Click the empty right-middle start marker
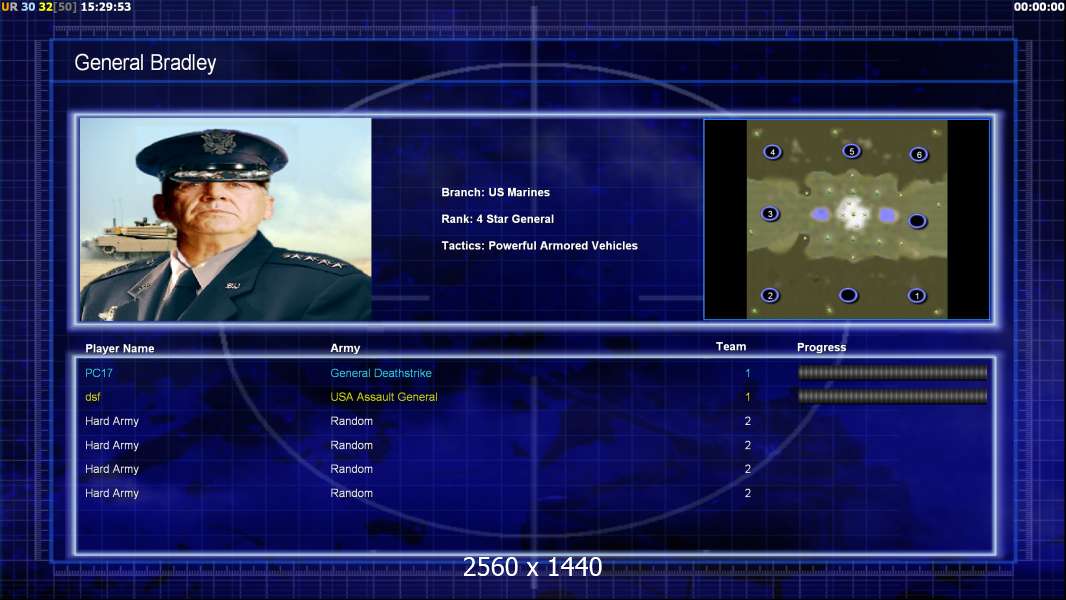The width and height of the screenshot is (1066, 600). (917, 221)
